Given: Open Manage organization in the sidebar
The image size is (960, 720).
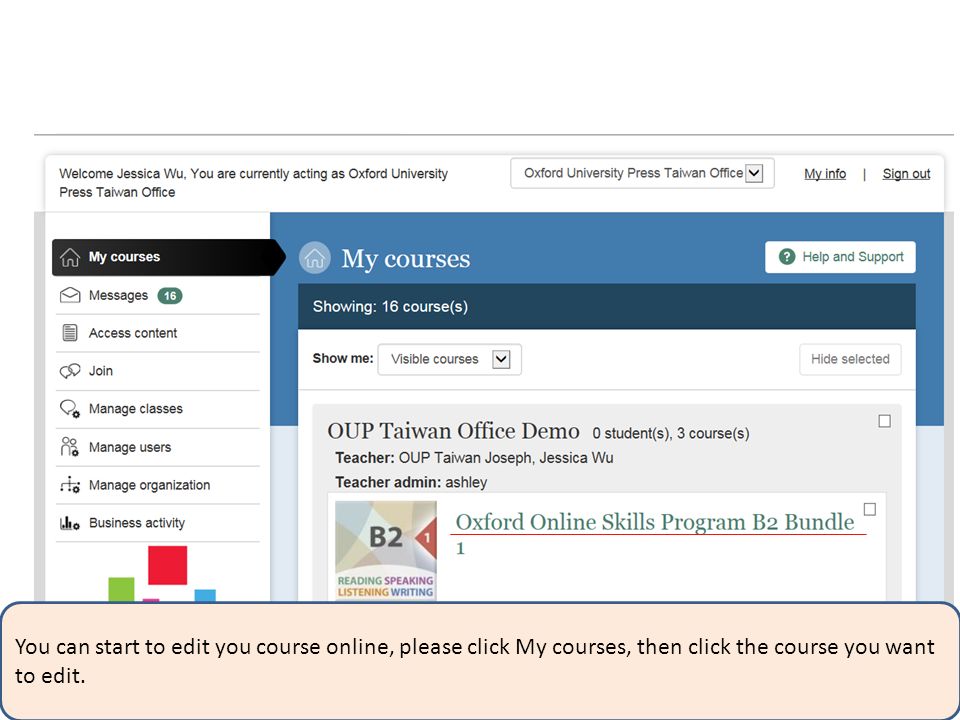Looking at the screenshot, I should (158, 485).
